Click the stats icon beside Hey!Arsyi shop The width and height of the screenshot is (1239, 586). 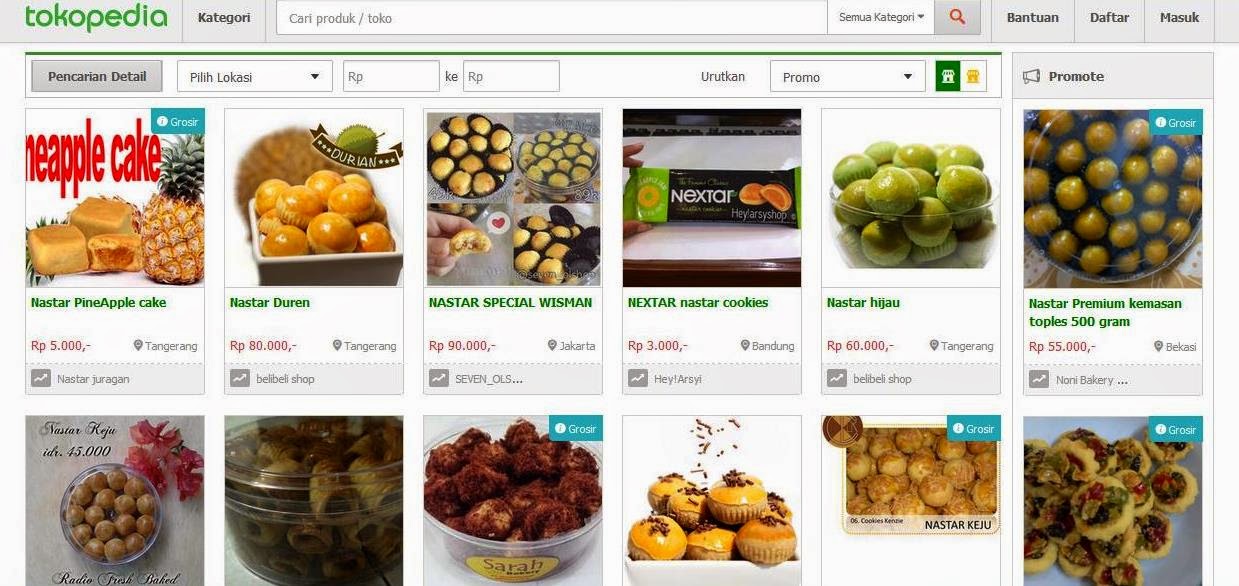(x=638, y=379)
